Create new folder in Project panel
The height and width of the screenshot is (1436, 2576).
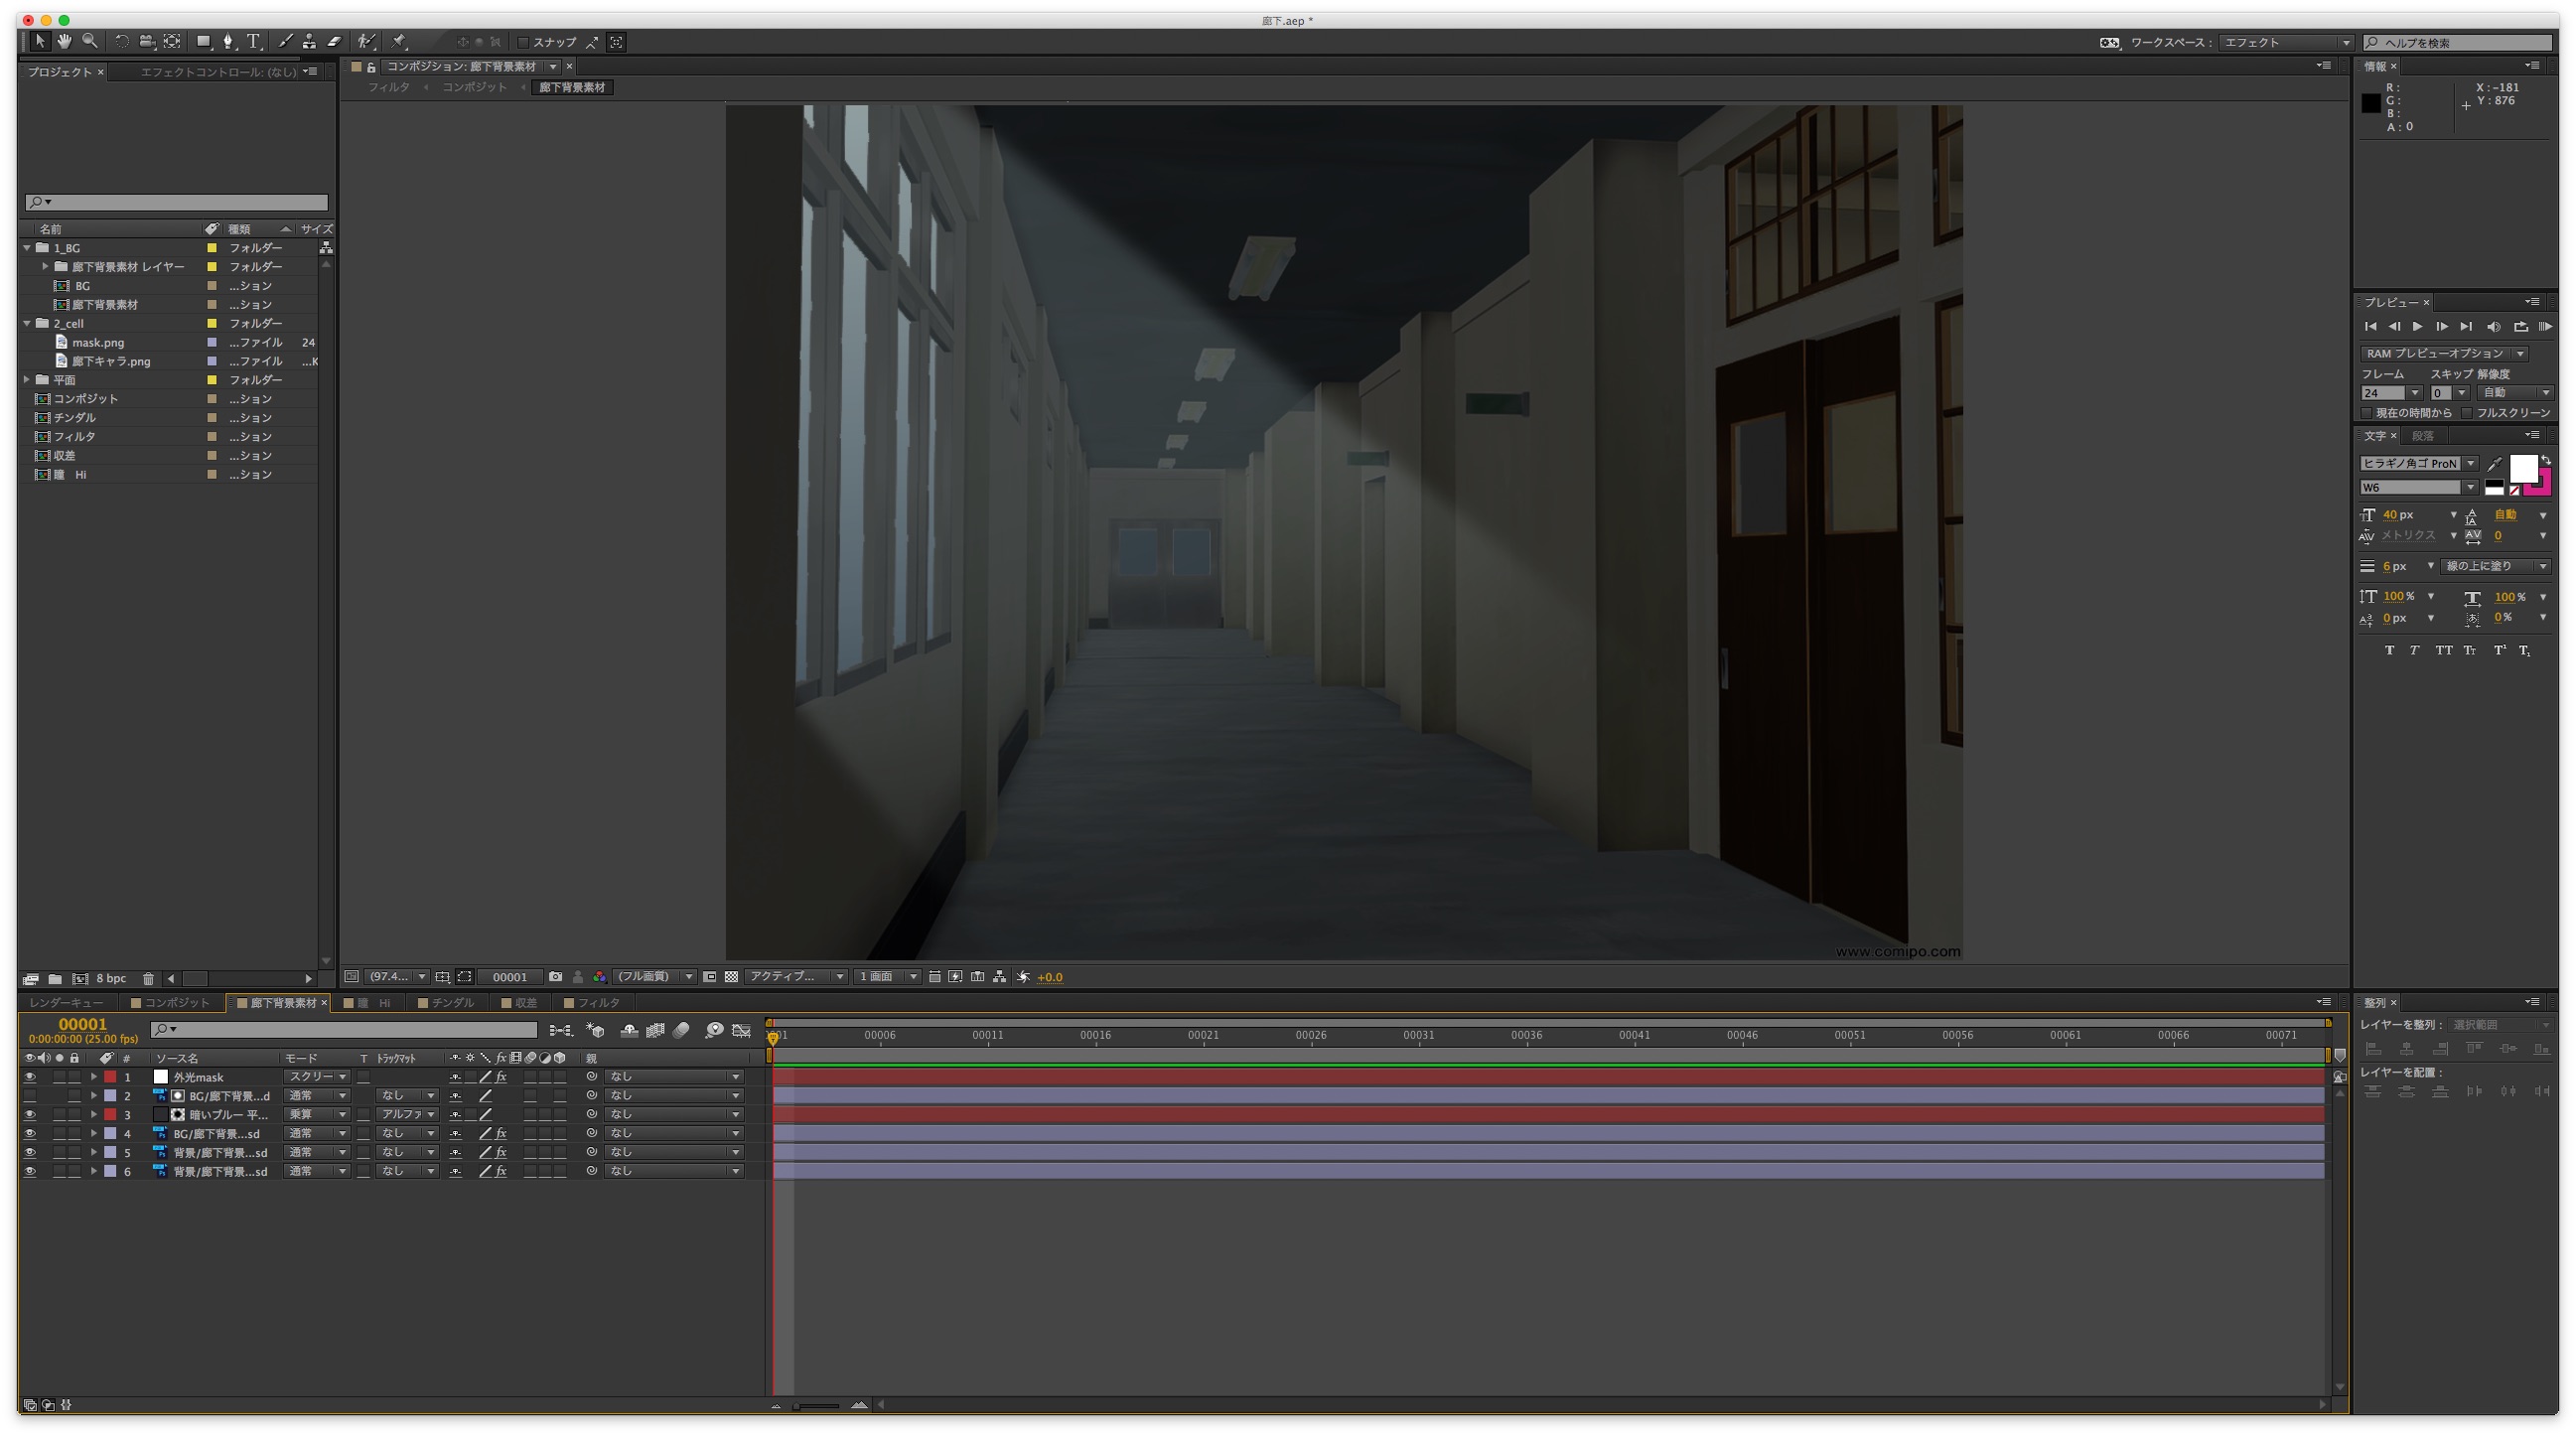[55, 979]
